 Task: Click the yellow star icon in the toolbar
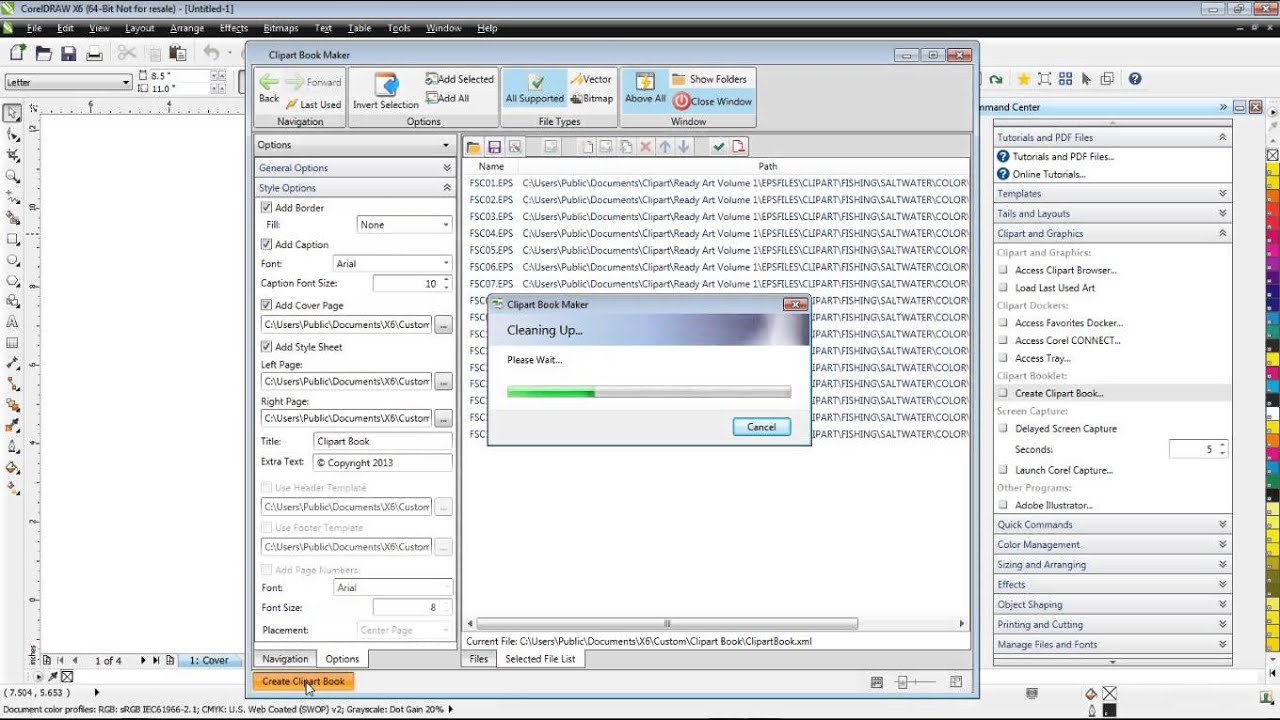[1023, 79]
